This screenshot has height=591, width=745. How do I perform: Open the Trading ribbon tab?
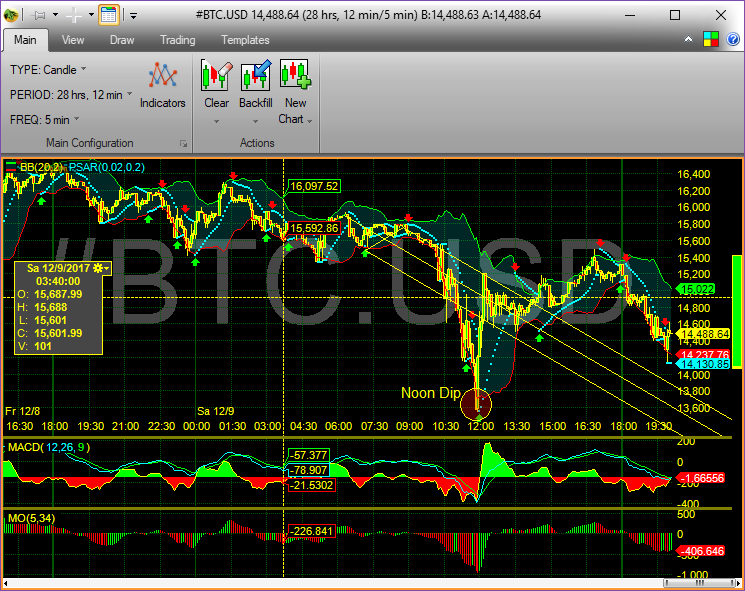point(177,40)
